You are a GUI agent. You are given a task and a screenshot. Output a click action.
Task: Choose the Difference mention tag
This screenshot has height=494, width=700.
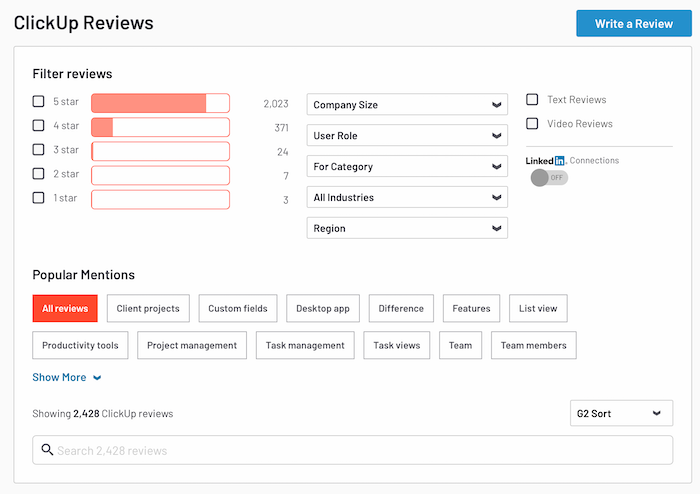pyautogui.click(x=401, y=308)
